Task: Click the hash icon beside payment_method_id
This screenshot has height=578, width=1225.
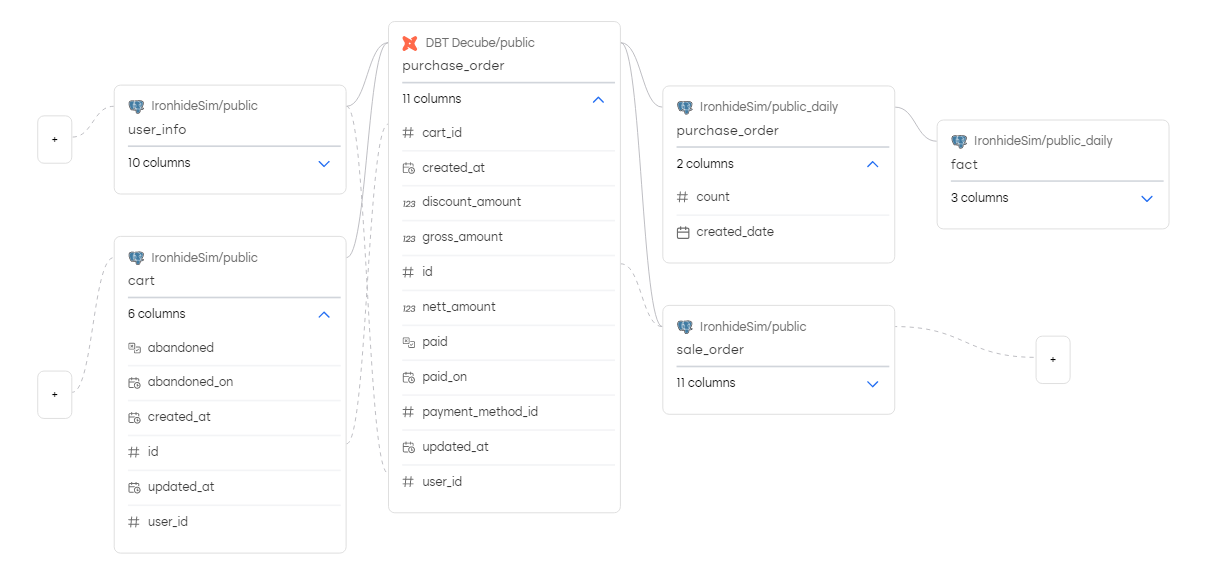Action: (x=408, y=412)
